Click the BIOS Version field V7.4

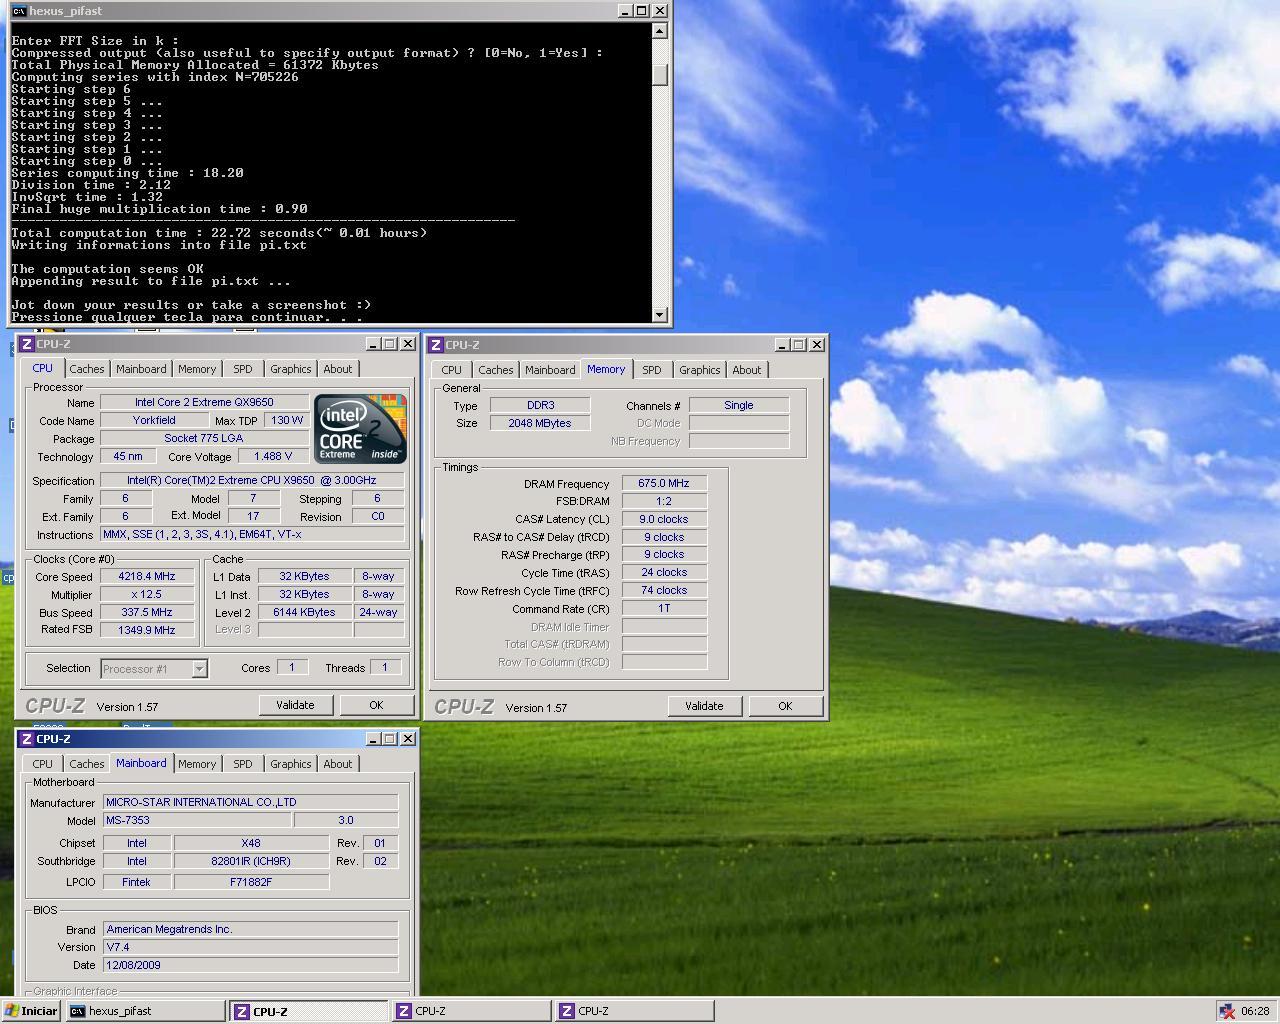pos(250,947)
